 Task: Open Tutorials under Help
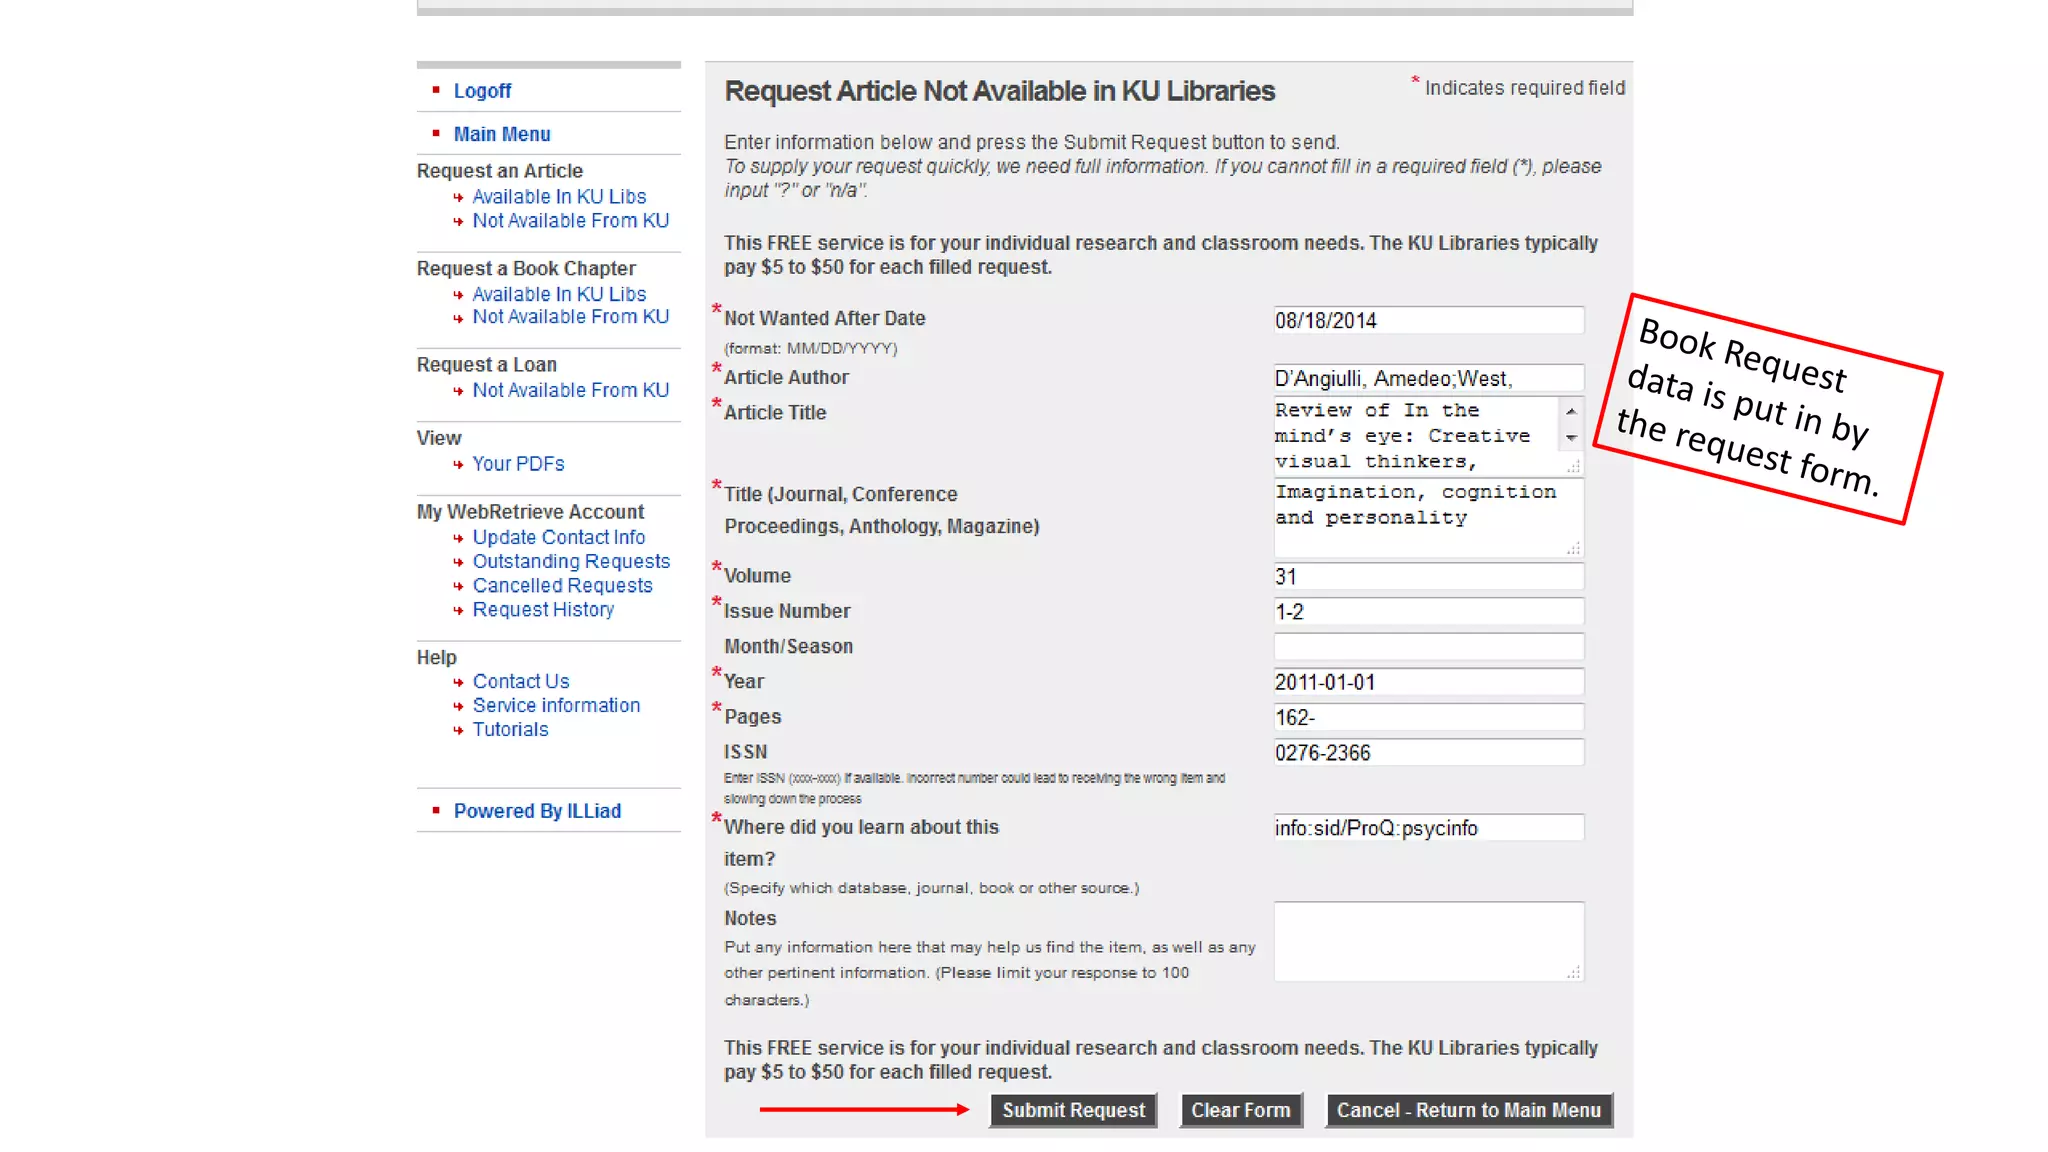click(510, 730)
